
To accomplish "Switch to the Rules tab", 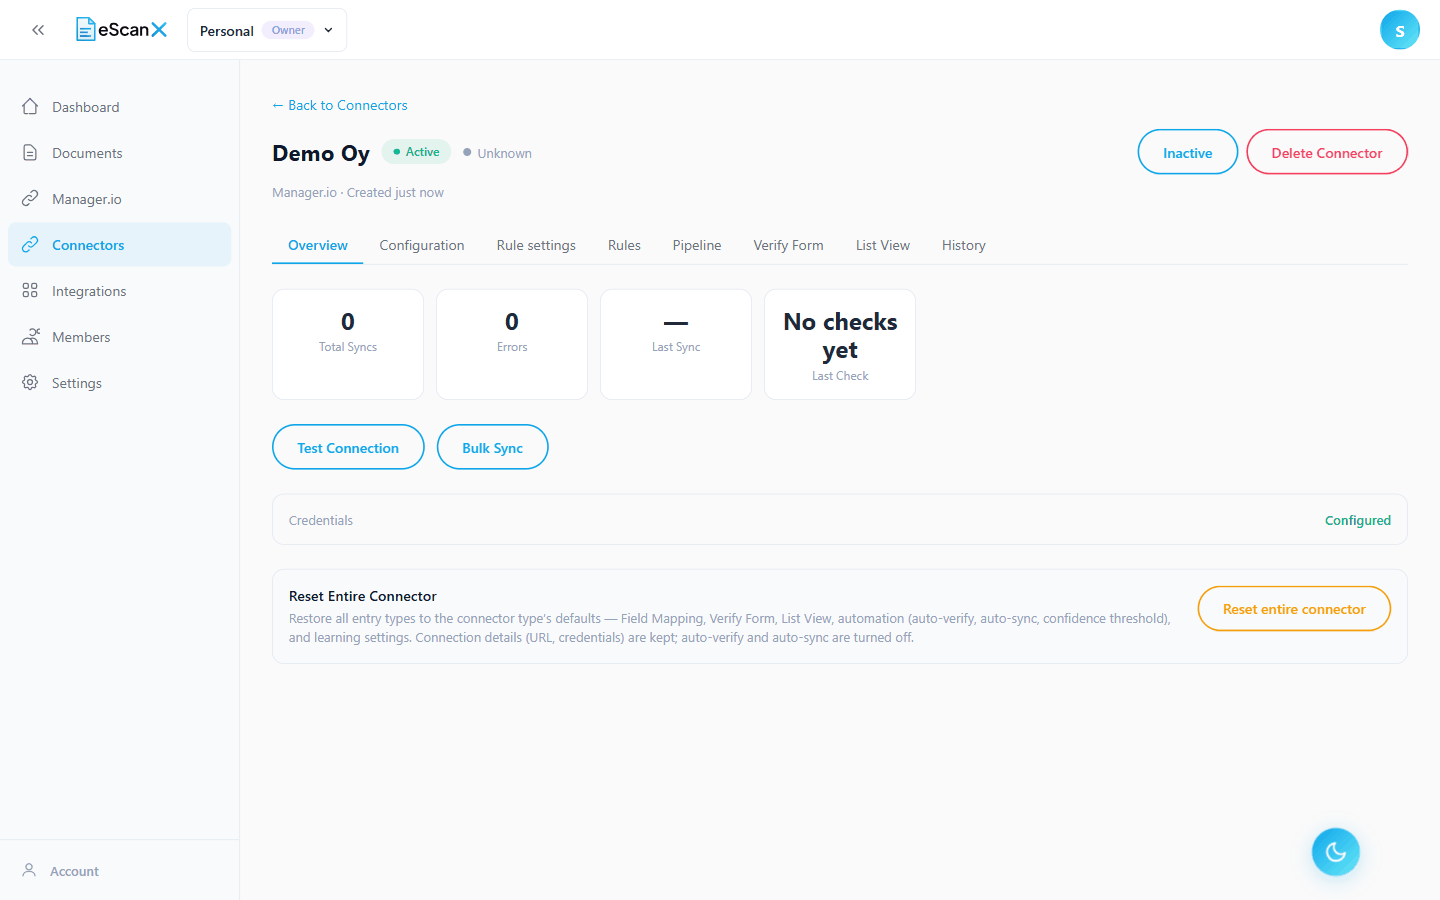I will point(624,245).
